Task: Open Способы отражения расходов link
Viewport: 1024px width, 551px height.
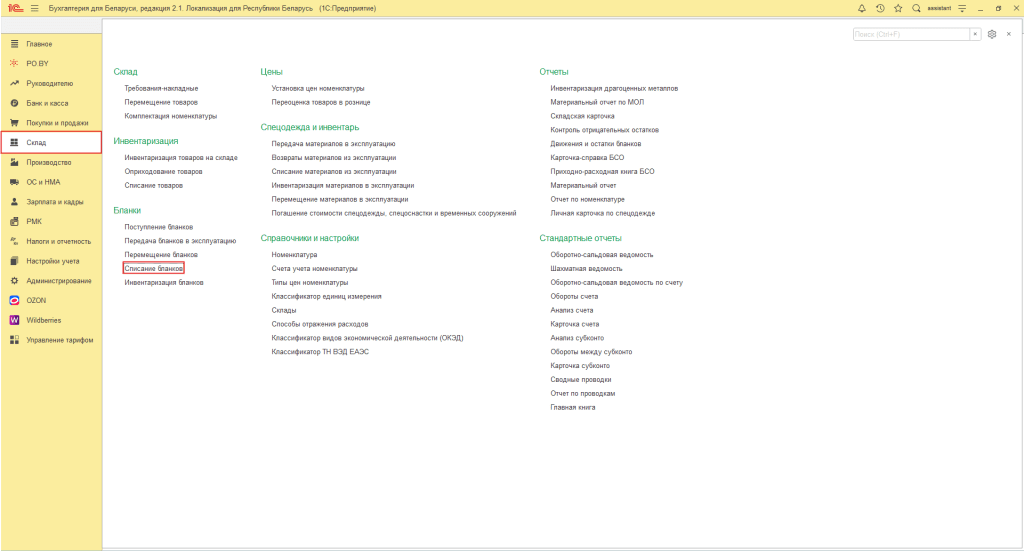Action: click(320, 324)
